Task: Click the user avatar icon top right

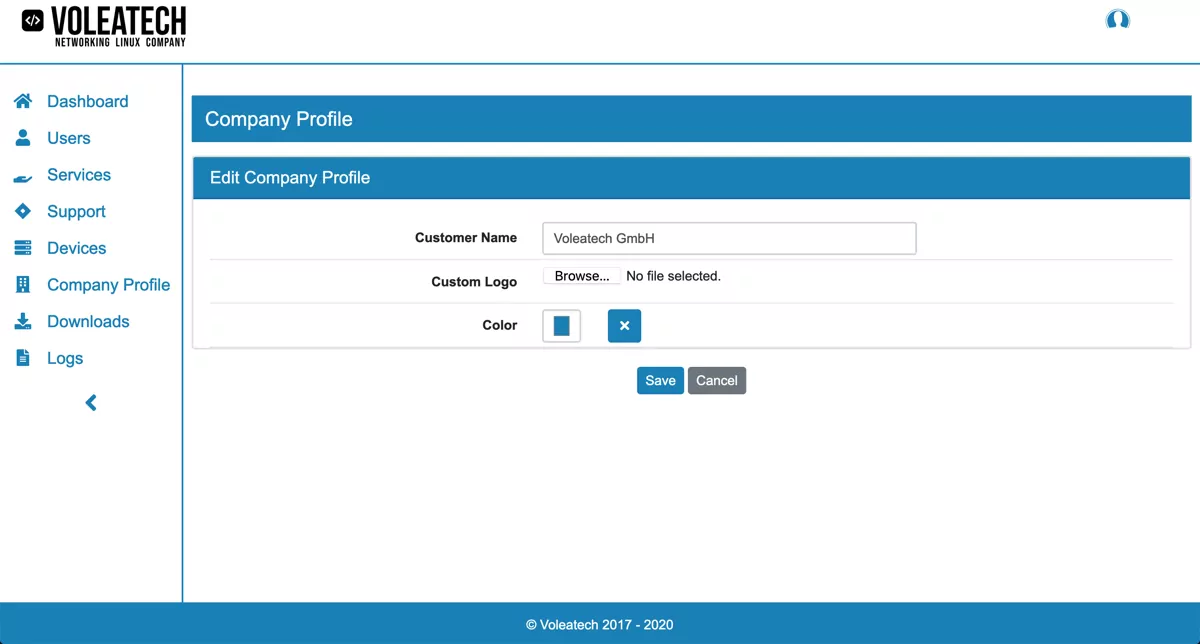Action: coord(1117,19)
